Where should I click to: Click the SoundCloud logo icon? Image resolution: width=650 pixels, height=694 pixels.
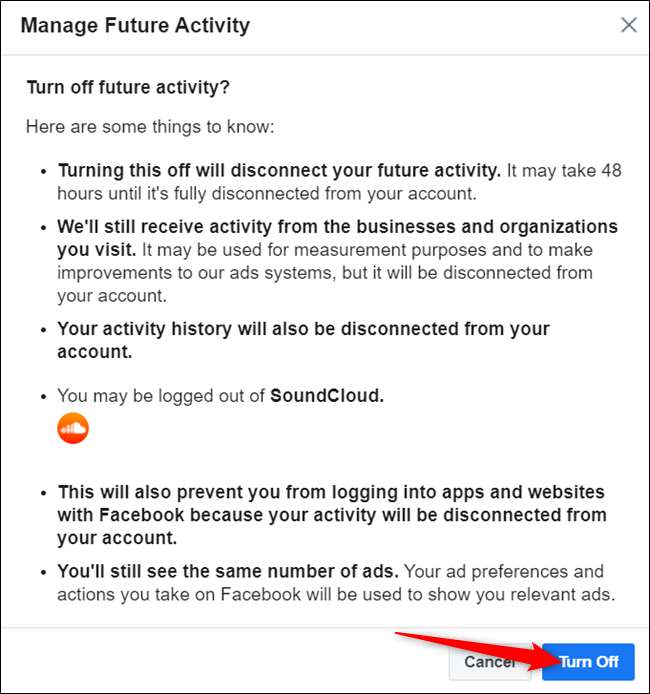coord(73,428)
